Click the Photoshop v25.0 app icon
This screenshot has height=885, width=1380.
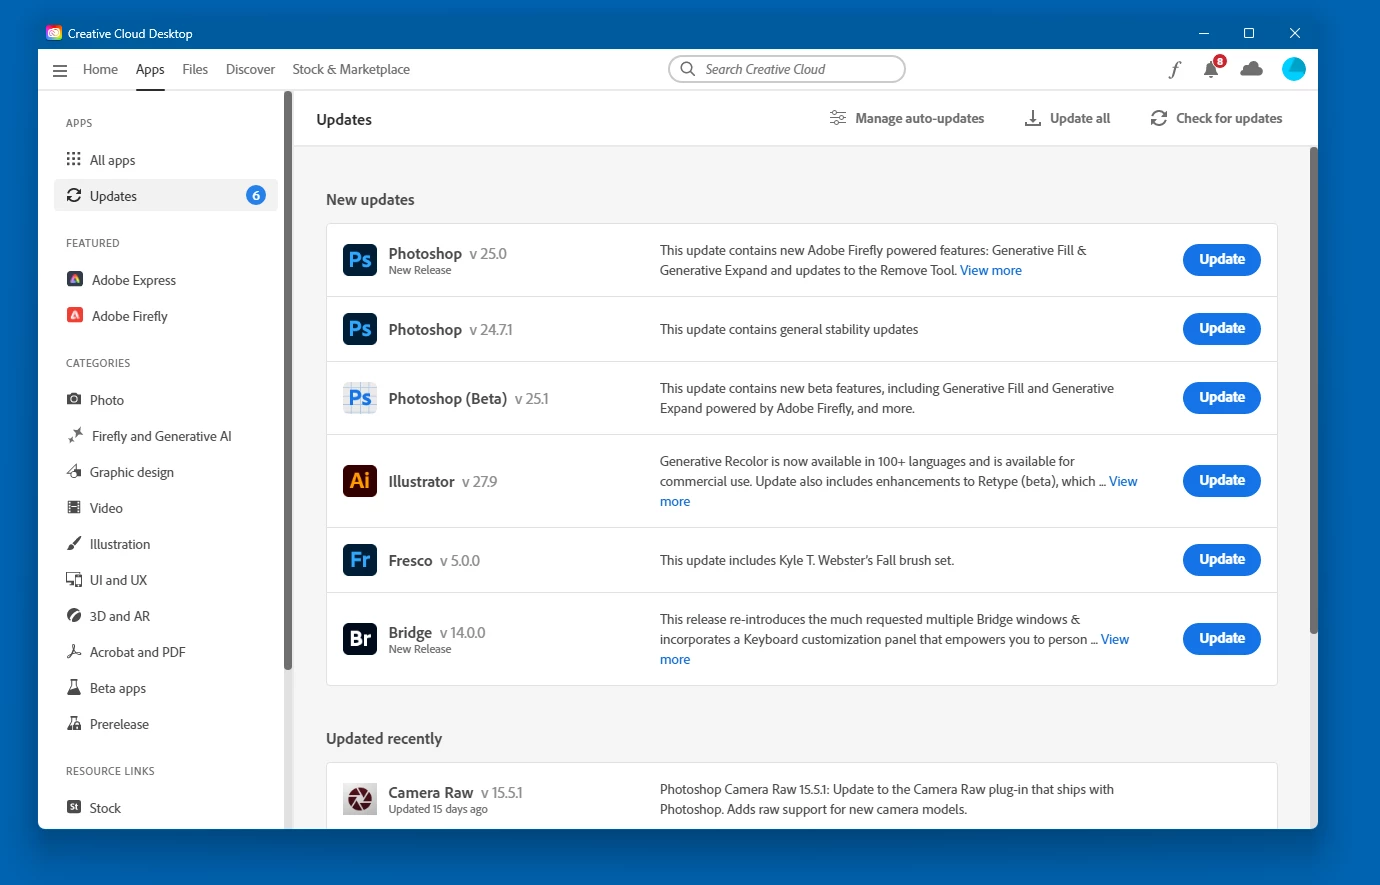[360, 260]
